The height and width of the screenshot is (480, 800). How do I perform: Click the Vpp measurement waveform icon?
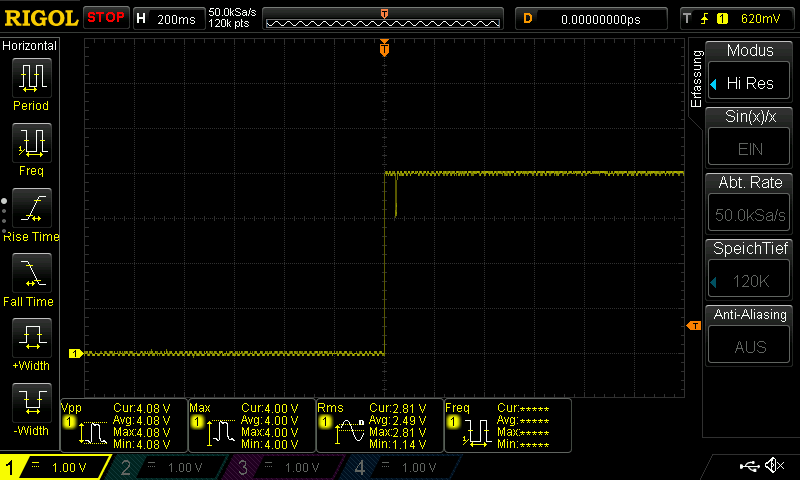[92, 433]
